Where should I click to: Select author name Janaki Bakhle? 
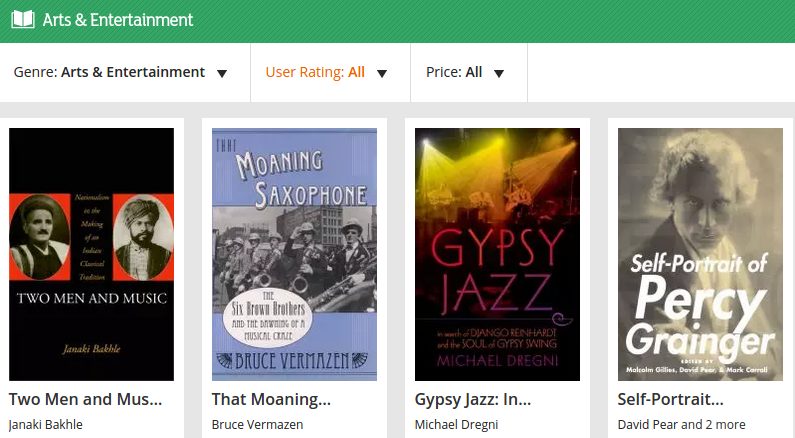tap(46, 424)
